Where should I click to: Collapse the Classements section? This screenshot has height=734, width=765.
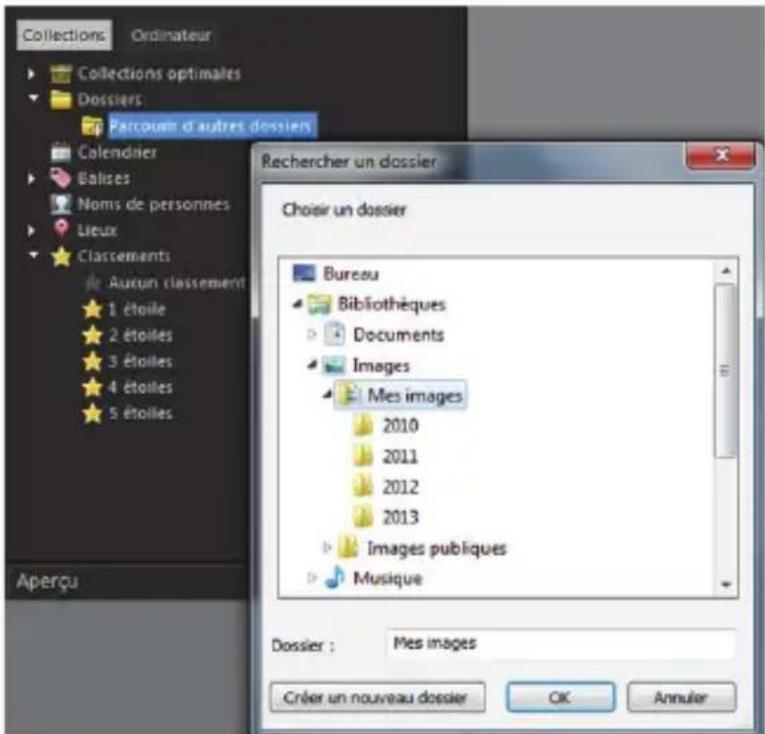[x=33, y=255]
